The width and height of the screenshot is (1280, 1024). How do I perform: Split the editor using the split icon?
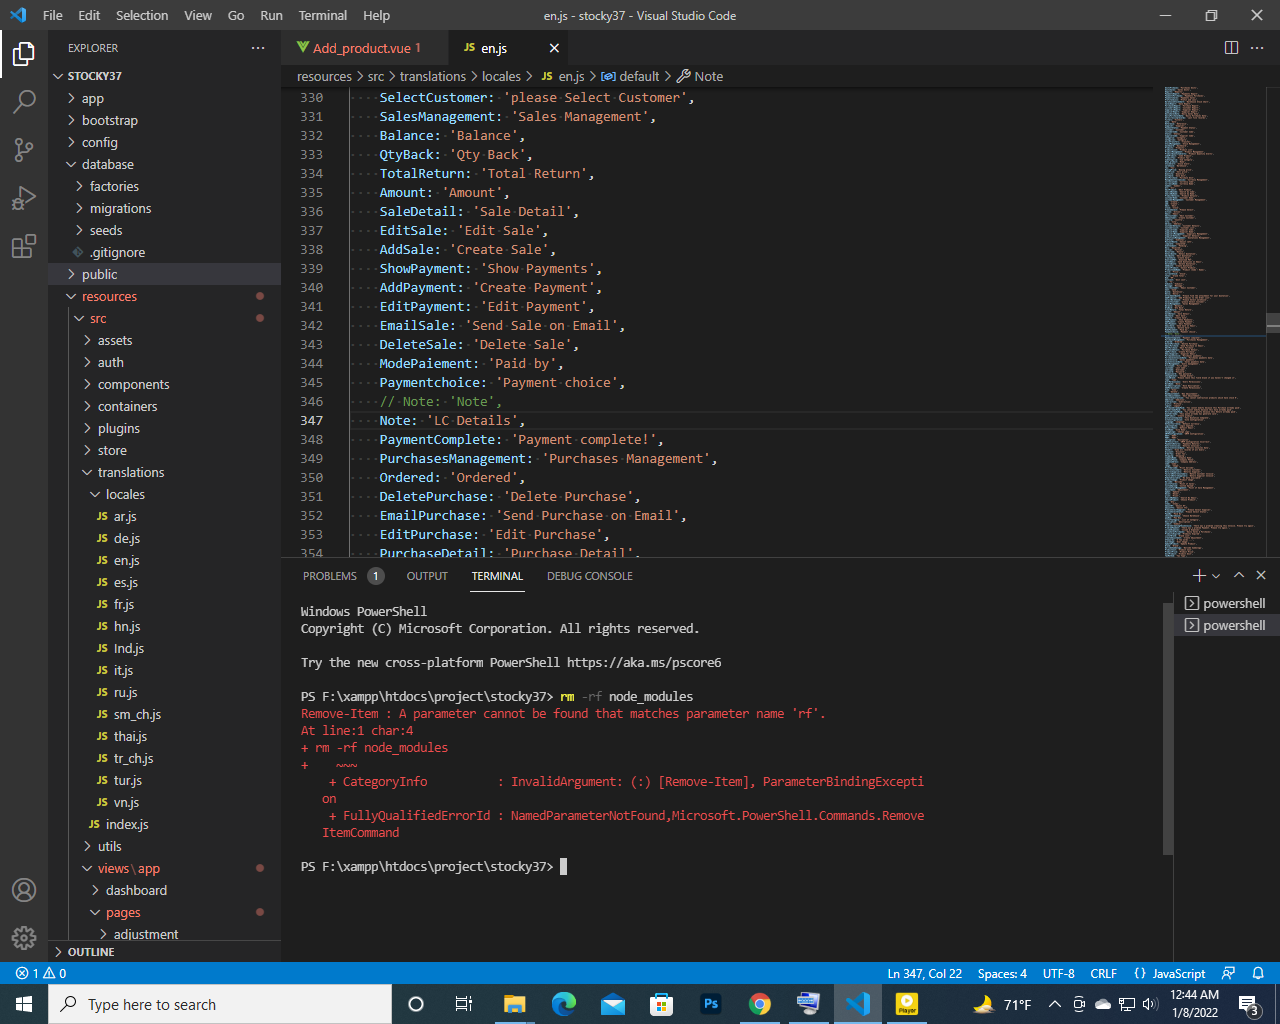point(1229,47)
